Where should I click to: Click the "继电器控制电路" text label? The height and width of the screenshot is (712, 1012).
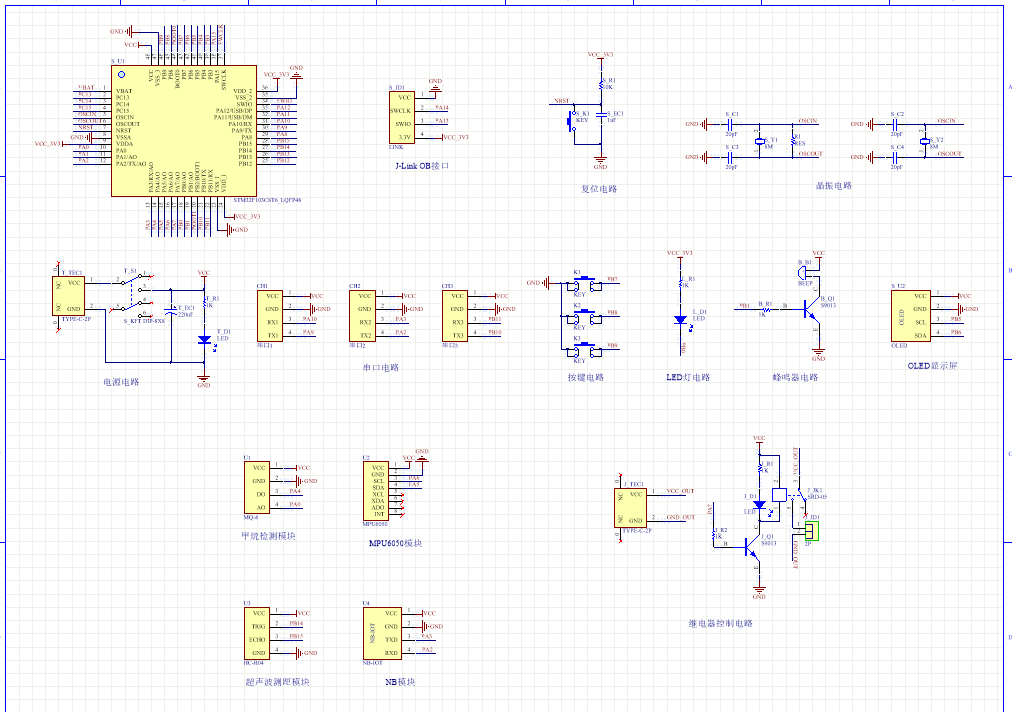(721, 624)
